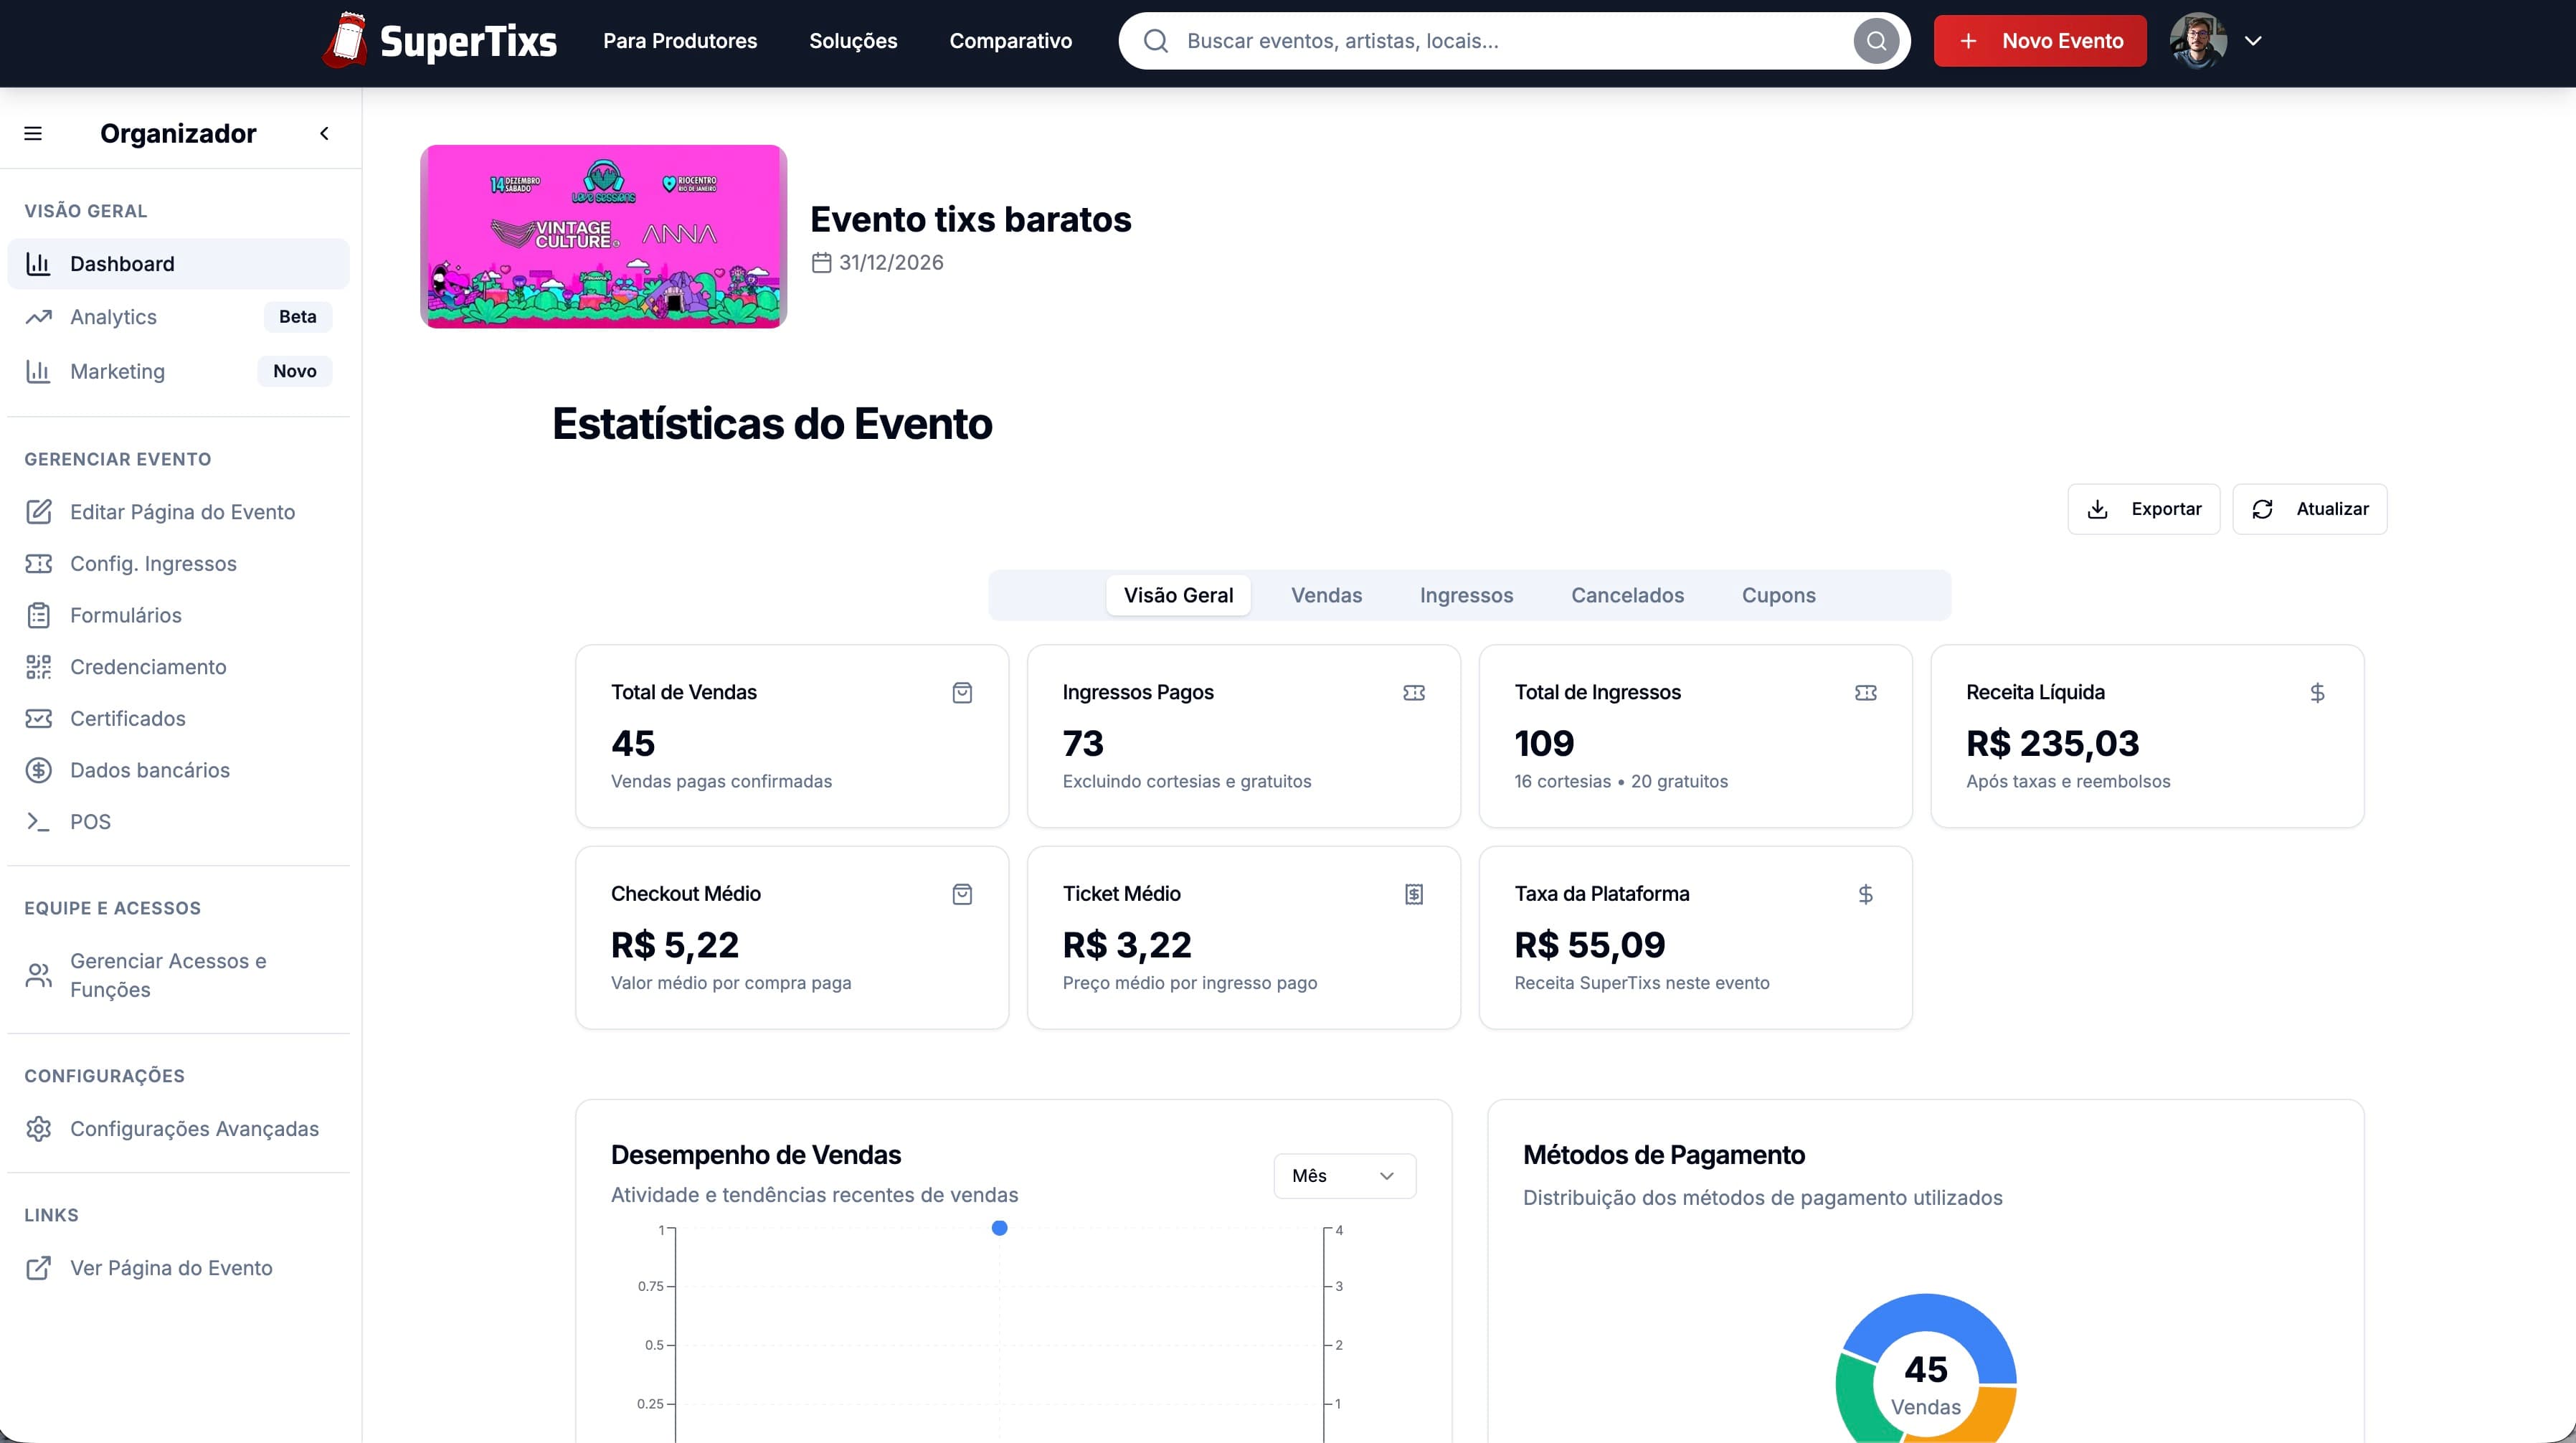The image size is (2576, 1443).
Task: Open Certificados in sidebar
Action: 178,718
